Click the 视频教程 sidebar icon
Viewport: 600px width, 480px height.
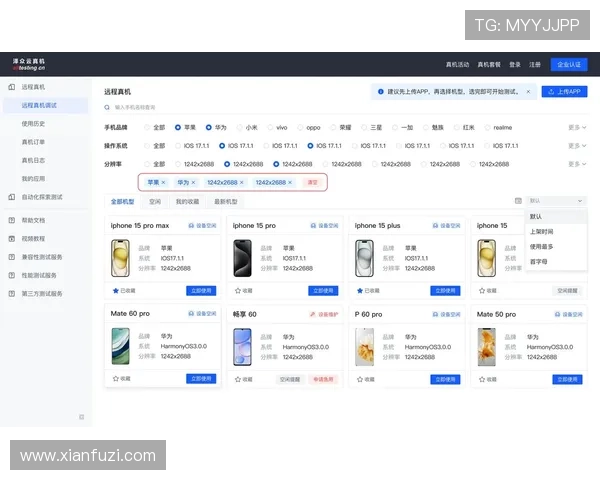[12, 239]
